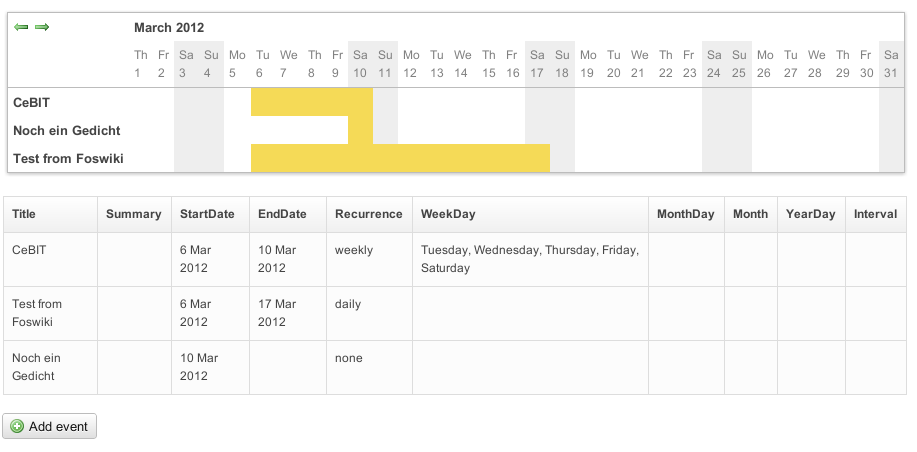
Task: Click CeBIT title cell in table
Action: tap(30, 250)
